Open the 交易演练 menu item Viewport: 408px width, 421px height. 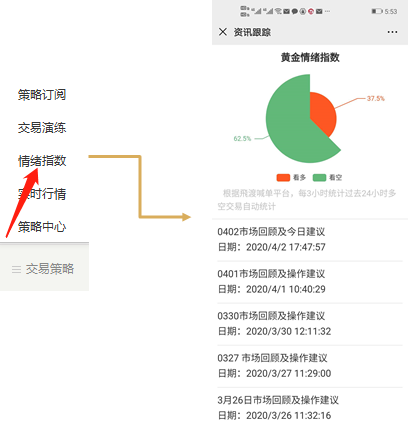click(x=42, y=128)
